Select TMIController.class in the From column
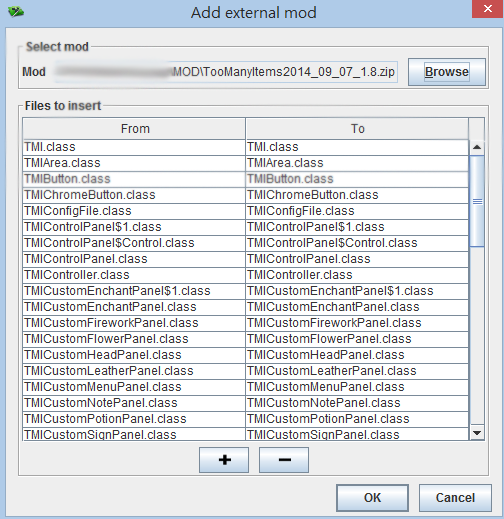 tap(134, 275)
